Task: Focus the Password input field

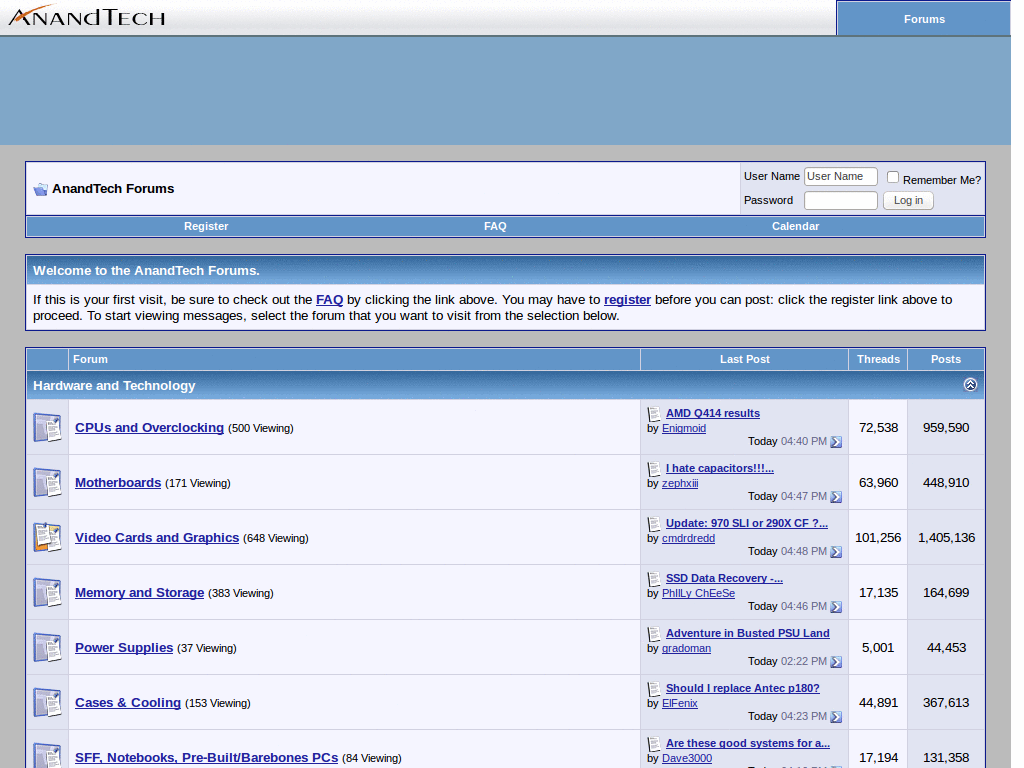Action: [x=840, y=200]
